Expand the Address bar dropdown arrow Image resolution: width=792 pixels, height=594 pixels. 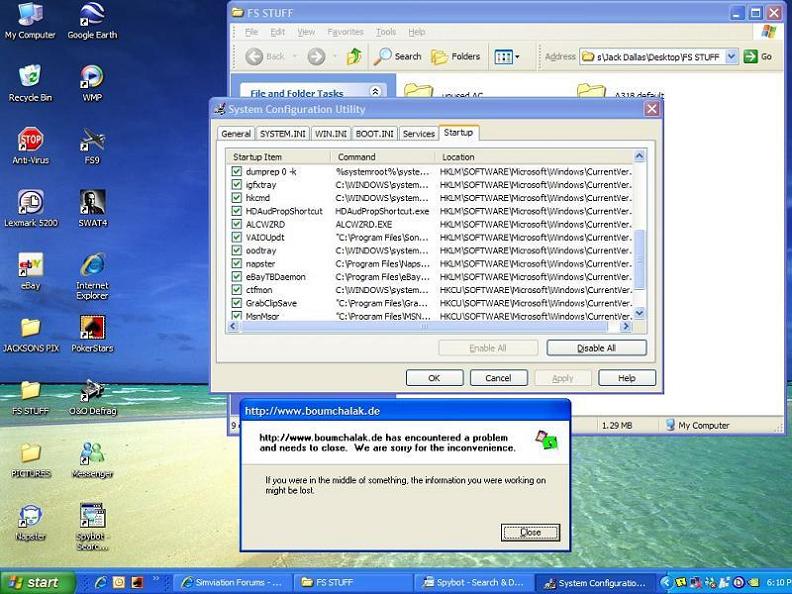pos(731,57)
